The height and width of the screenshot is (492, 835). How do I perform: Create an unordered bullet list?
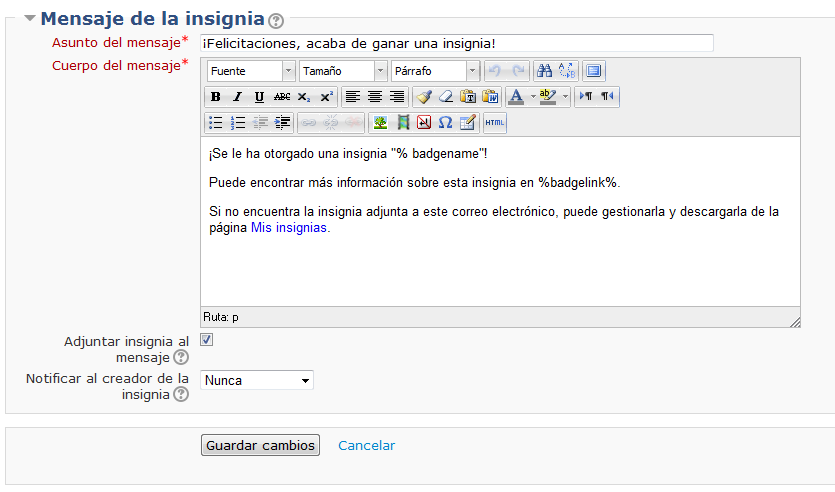[x=215, y=123]
